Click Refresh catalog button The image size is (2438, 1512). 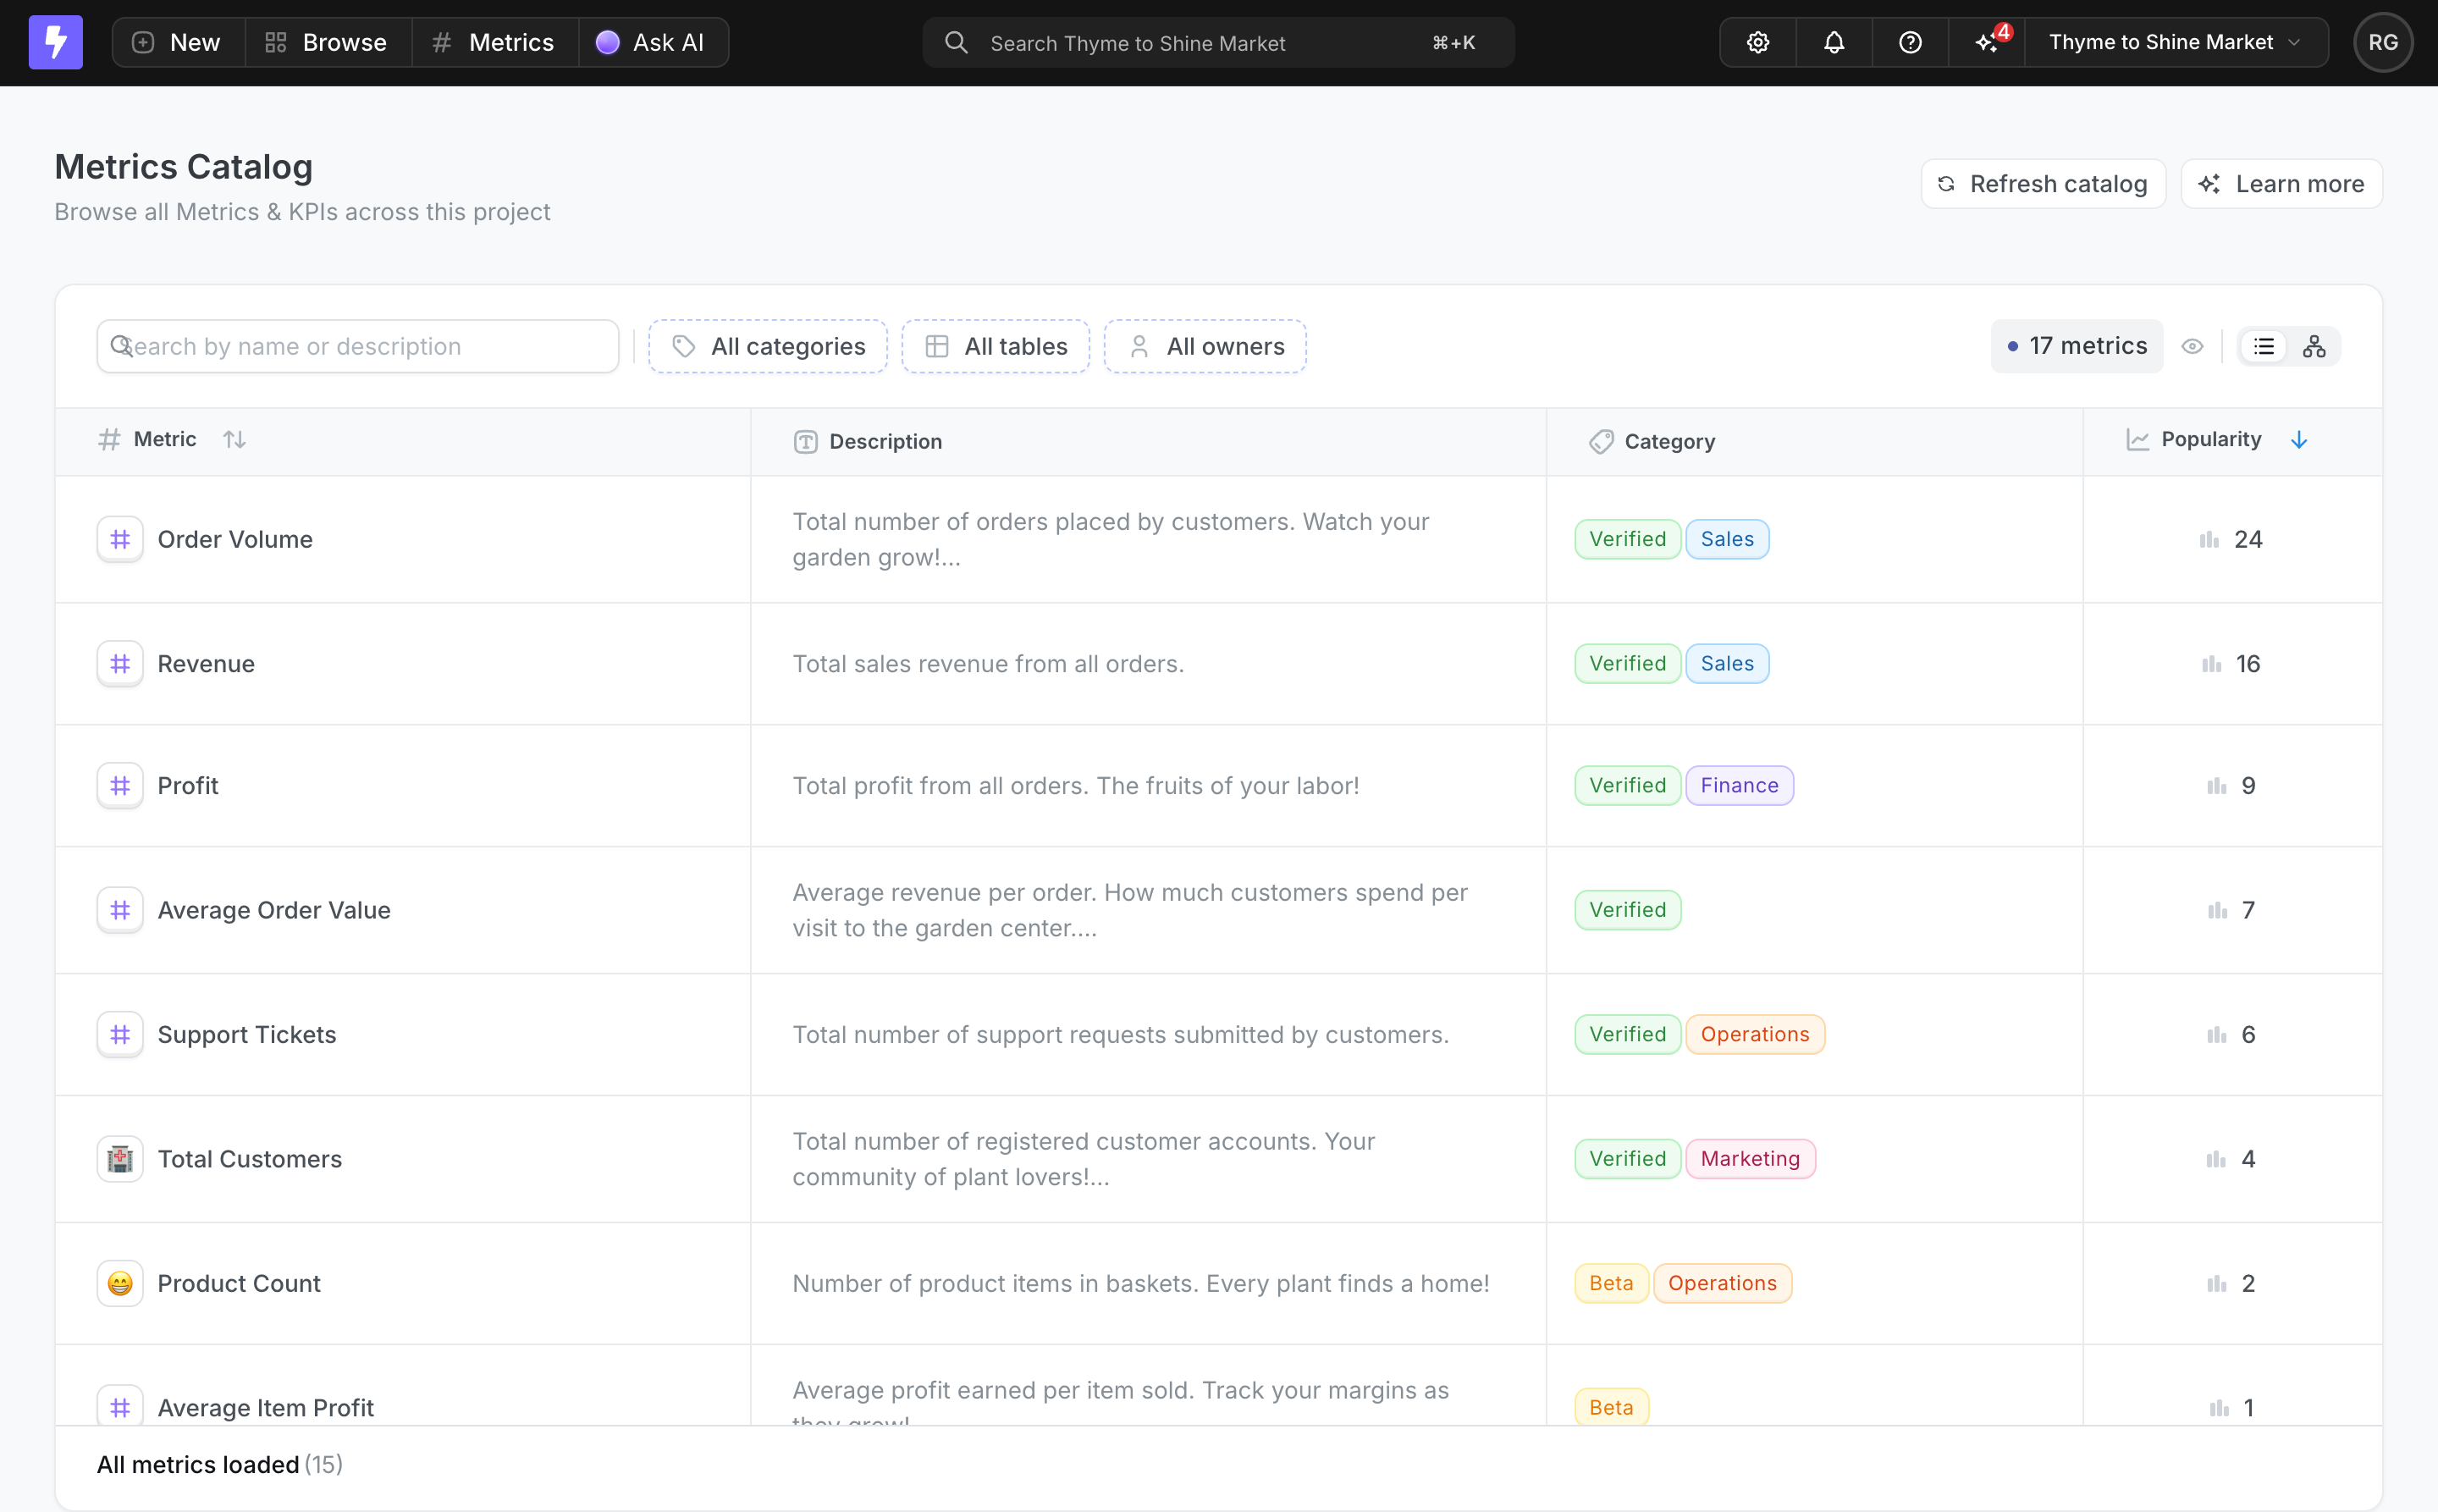[x=2043, y=184]
